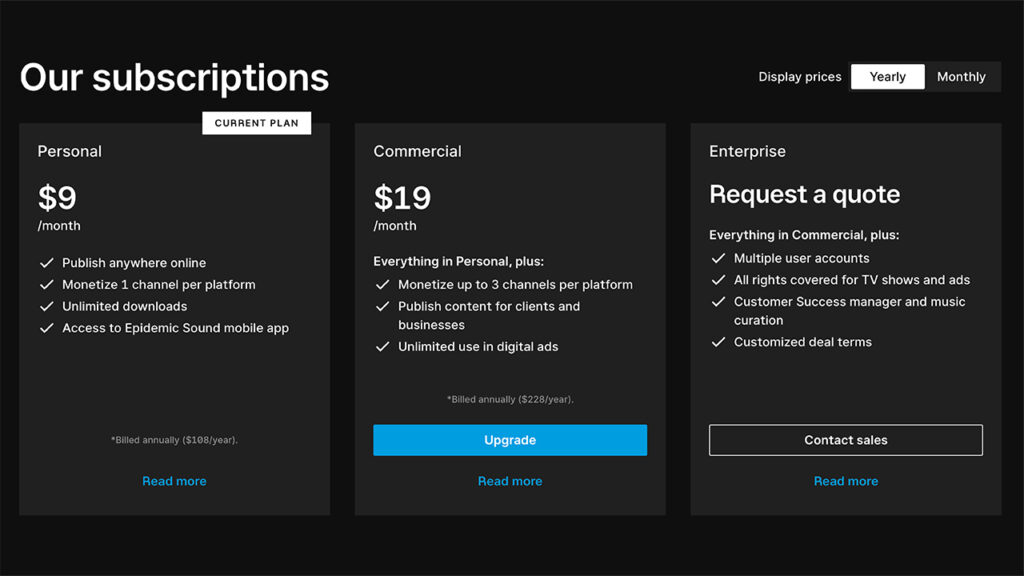Click checkmark beside Monetize up to 3 channels
Screen dimensions: 1024x576
pyautogui.click(x=383, y=285)
